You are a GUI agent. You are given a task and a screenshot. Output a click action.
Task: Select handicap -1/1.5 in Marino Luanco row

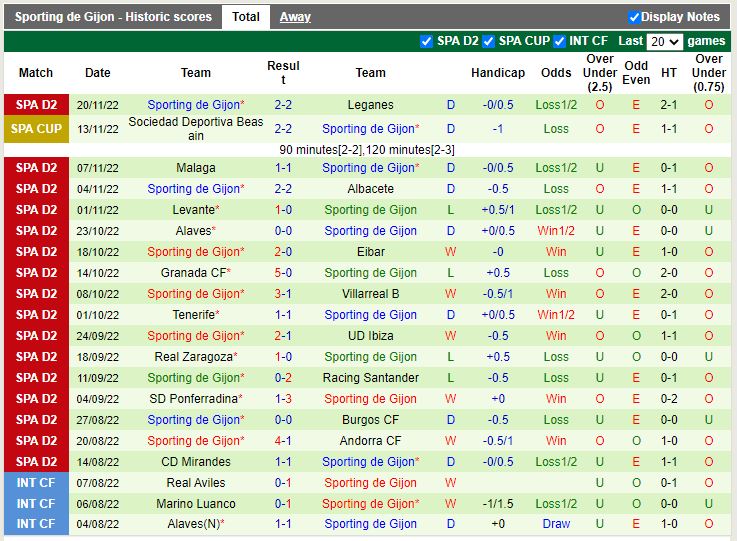pyautogui.click(x=498, y=504)
